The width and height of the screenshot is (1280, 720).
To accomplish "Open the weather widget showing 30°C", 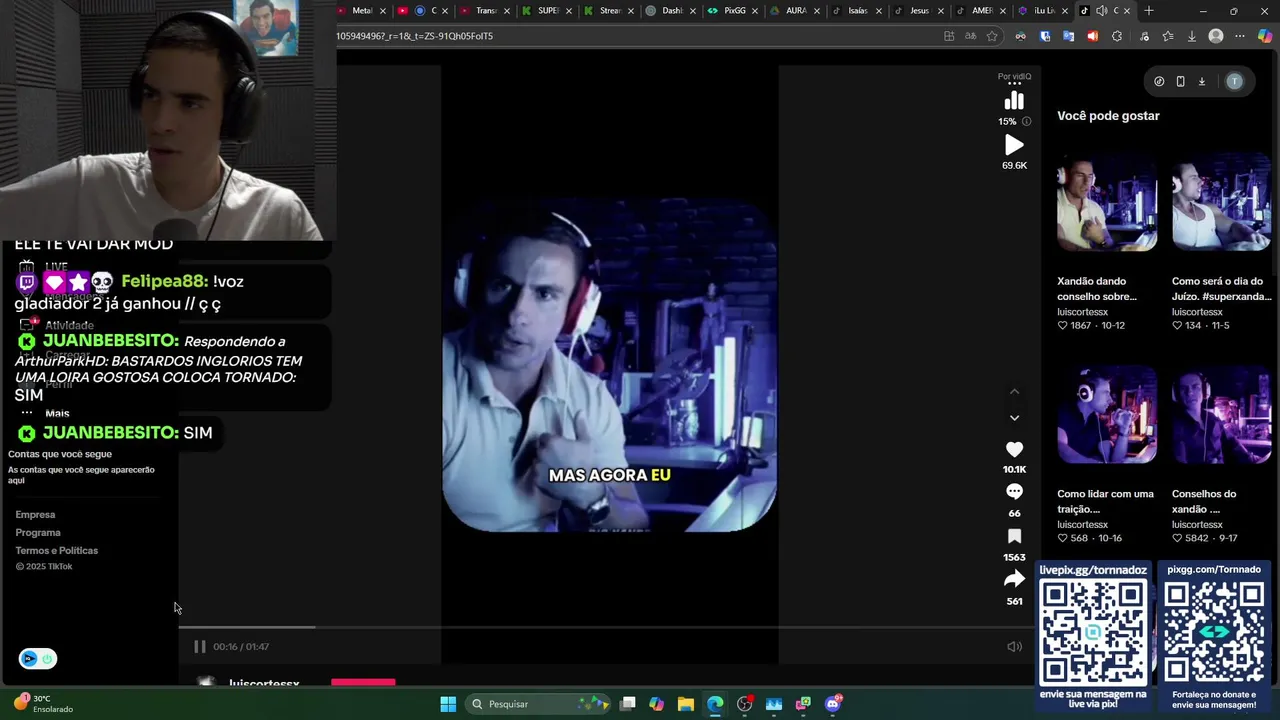I will click(x=43, y=704).
